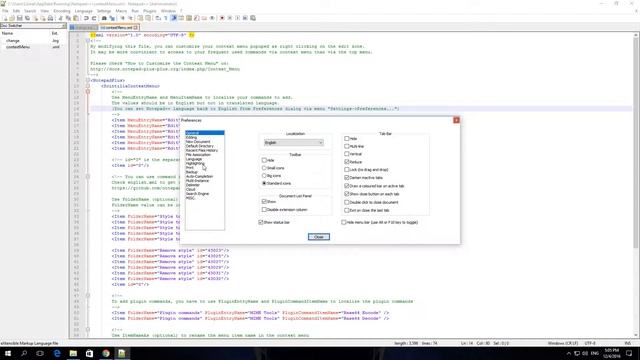The height and width of the screenshot is (360, 640).
Task: Close the Preferences dialog with red X
Action: coord(456,120)
